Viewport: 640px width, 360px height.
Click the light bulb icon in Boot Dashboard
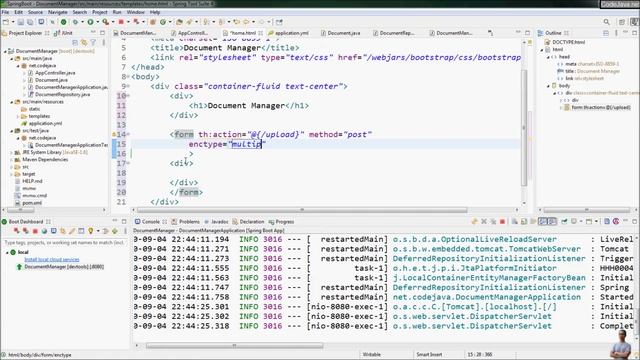(91, 231)
